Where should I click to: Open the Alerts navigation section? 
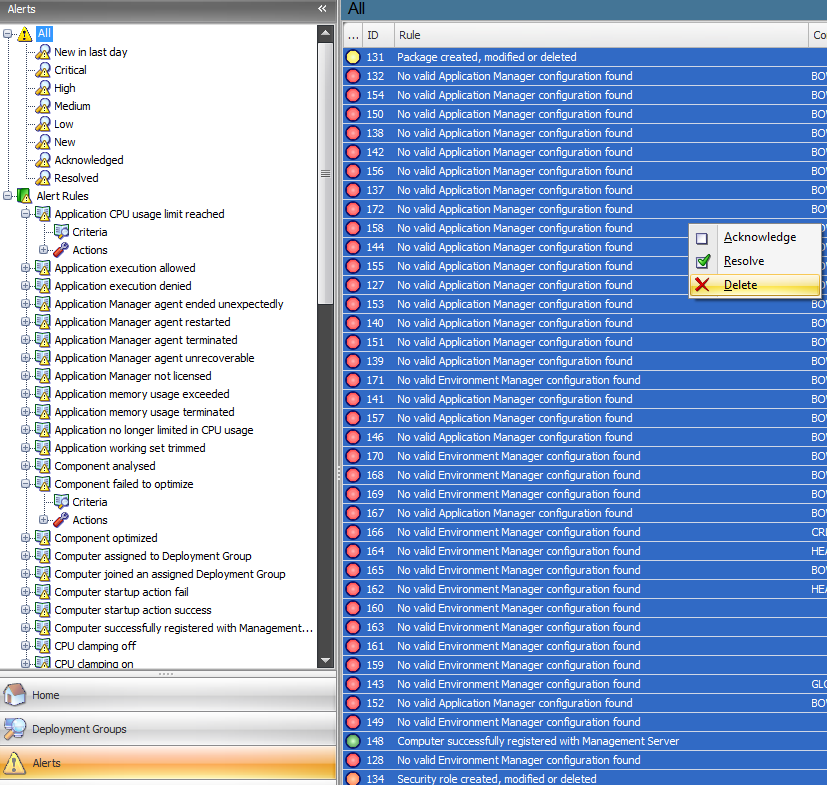tap(168, 763)
